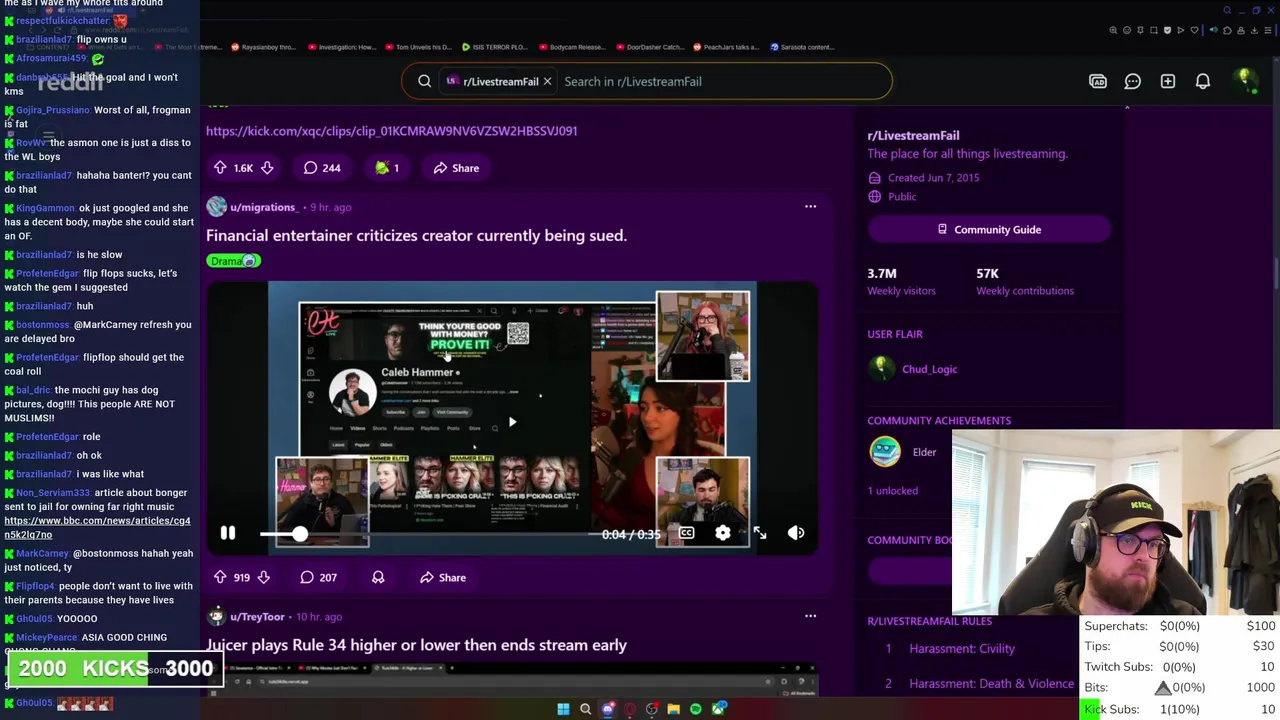
Task: Seek using the video progress slider handle
Action: click(x=300, y=534)
